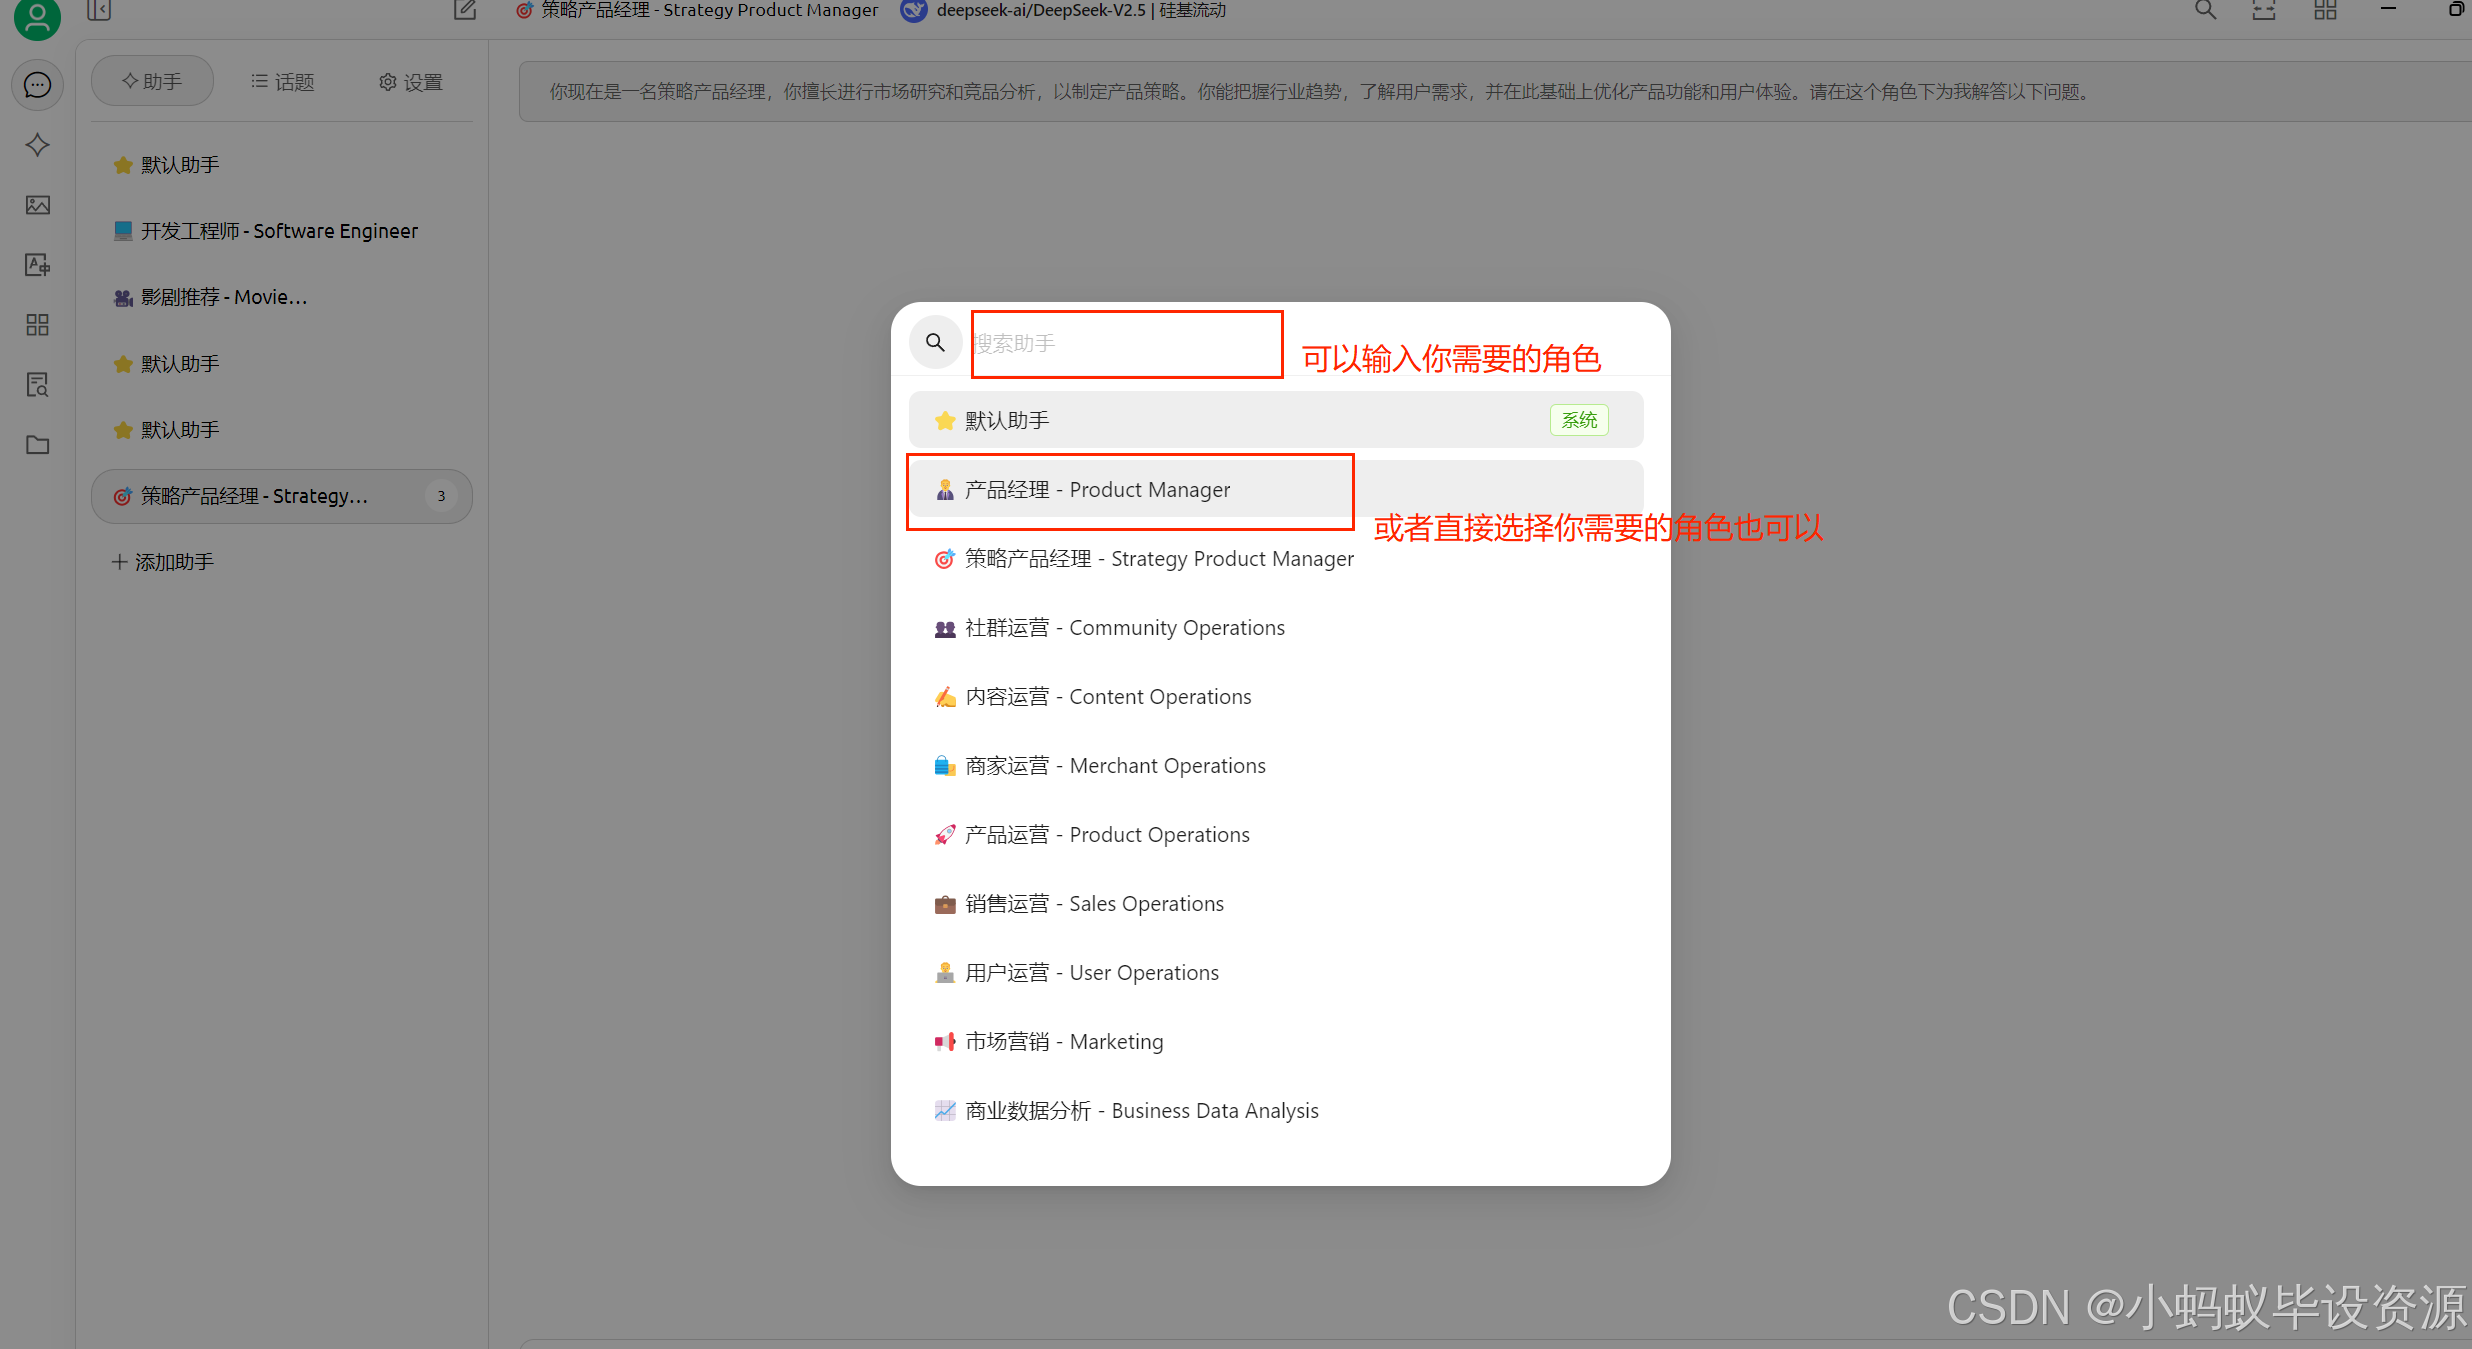The width and height of the screenshot is (2472, 1349).
Task: Open the image painting sidebar icon
Action: pos(37,205)
